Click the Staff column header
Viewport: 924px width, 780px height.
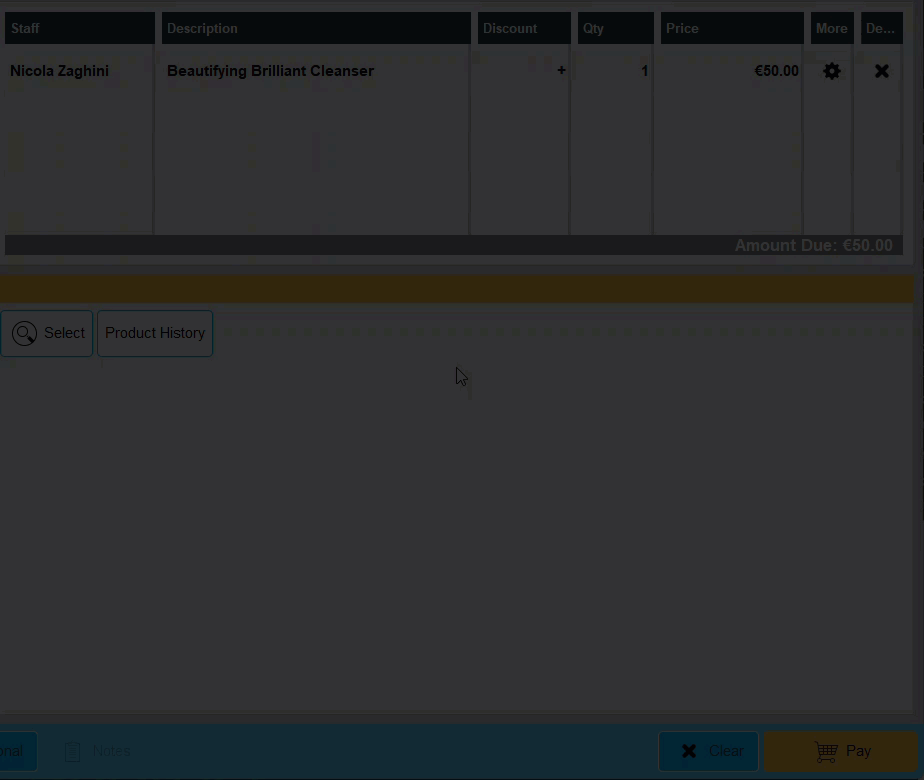tap(79, 28)
